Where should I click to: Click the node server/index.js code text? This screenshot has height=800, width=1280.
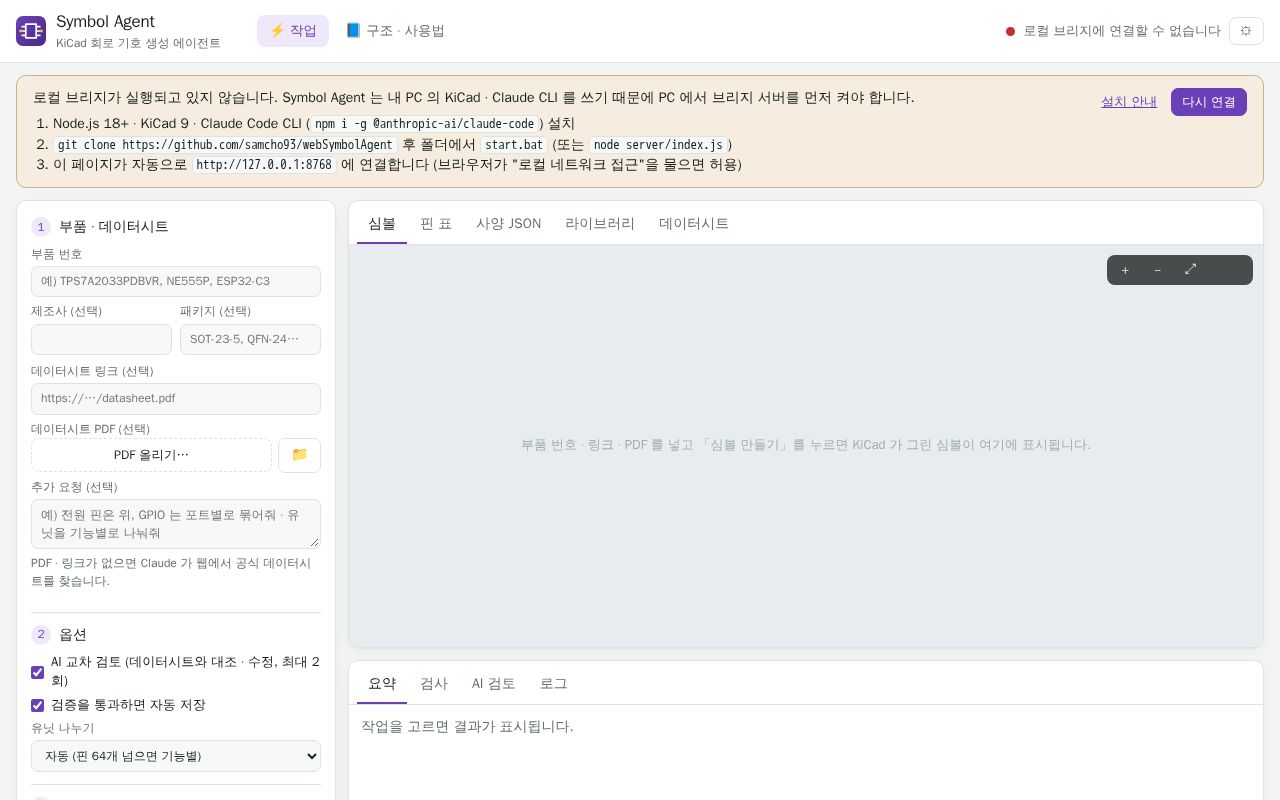coord(658,145)
